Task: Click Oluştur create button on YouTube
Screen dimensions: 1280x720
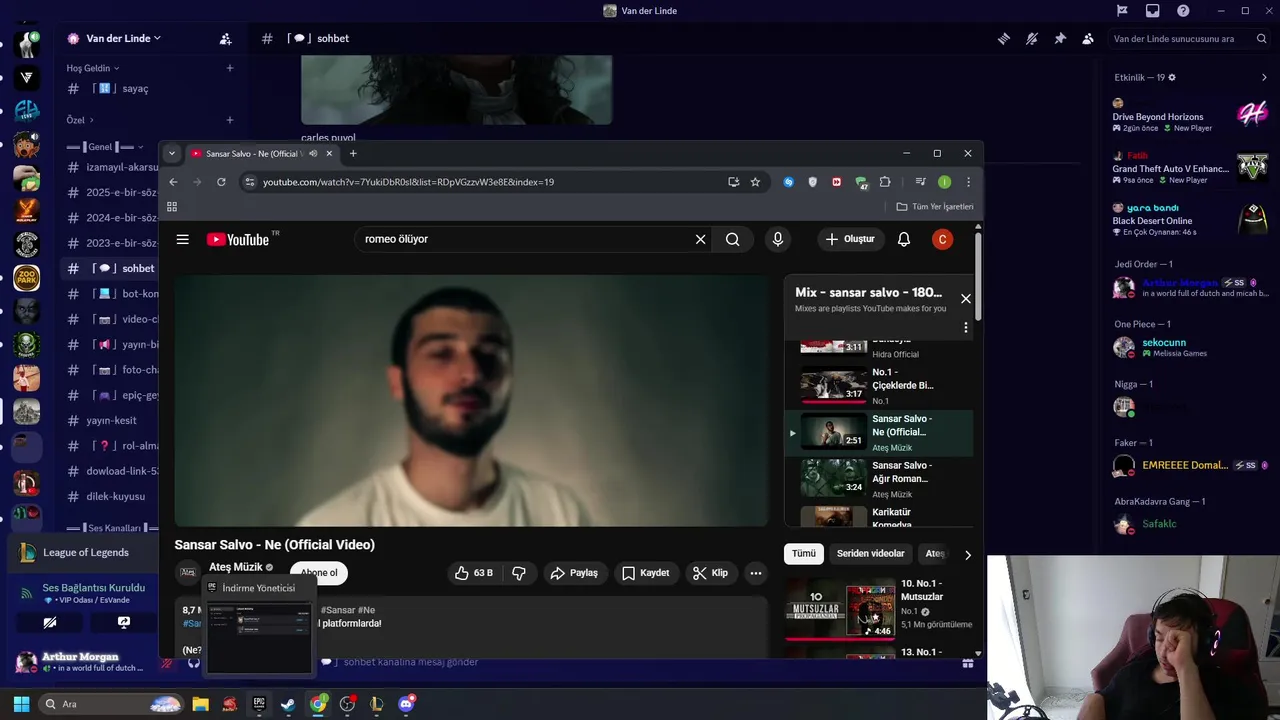Action: 851,239
